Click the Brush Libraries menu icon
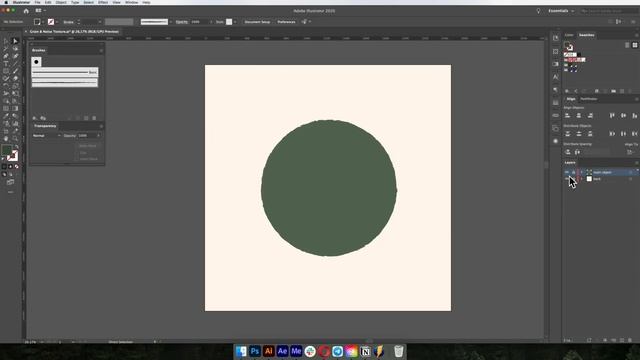 click(35, 118)
